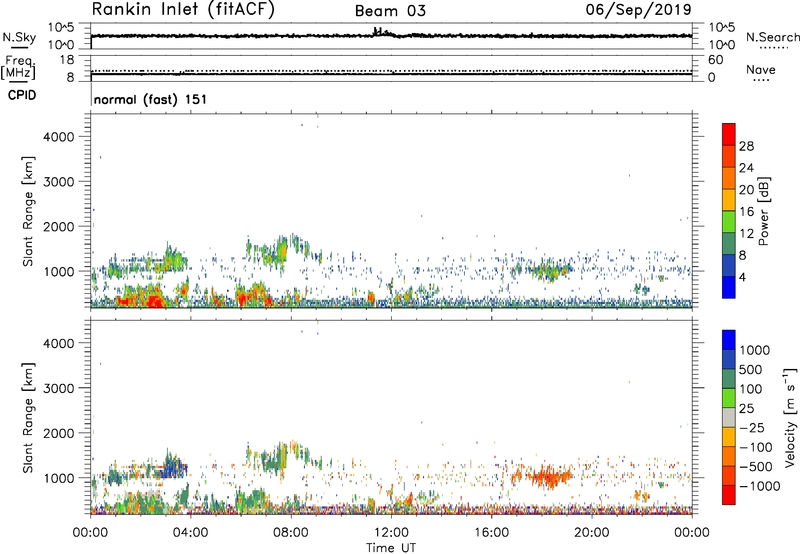Click the '18' frequency axis value

coord(67,60)
